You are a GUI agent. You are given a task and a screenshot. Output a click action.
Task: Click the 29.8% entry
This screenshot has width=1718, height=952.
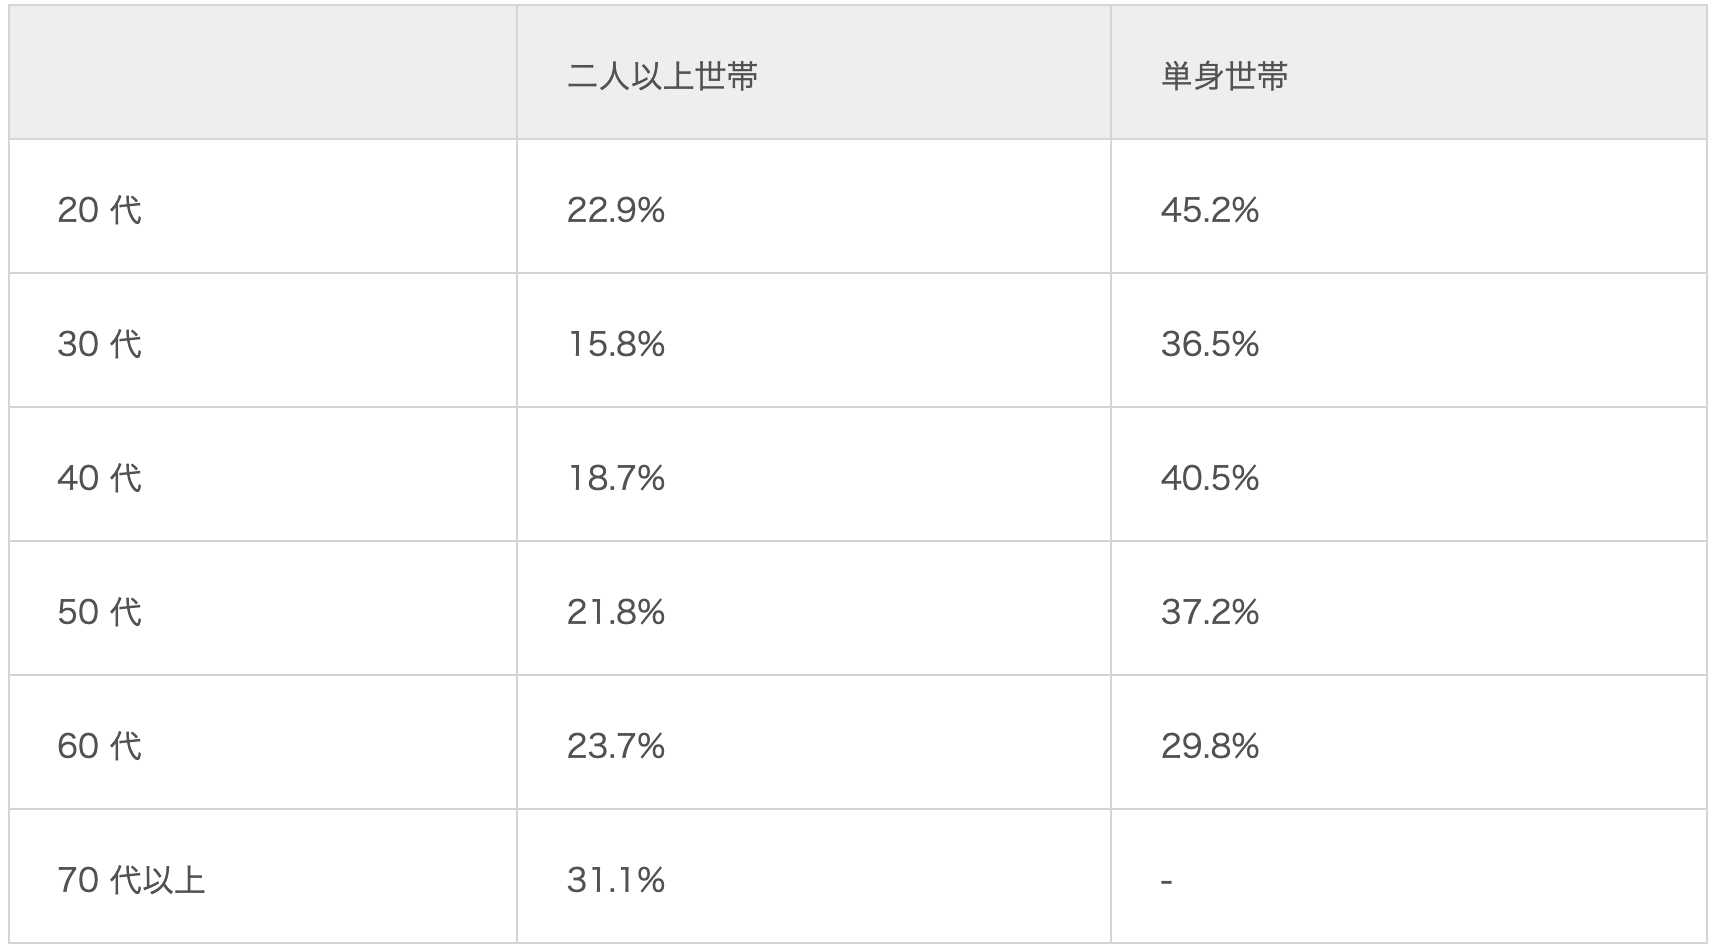[x=1209, y=746]
